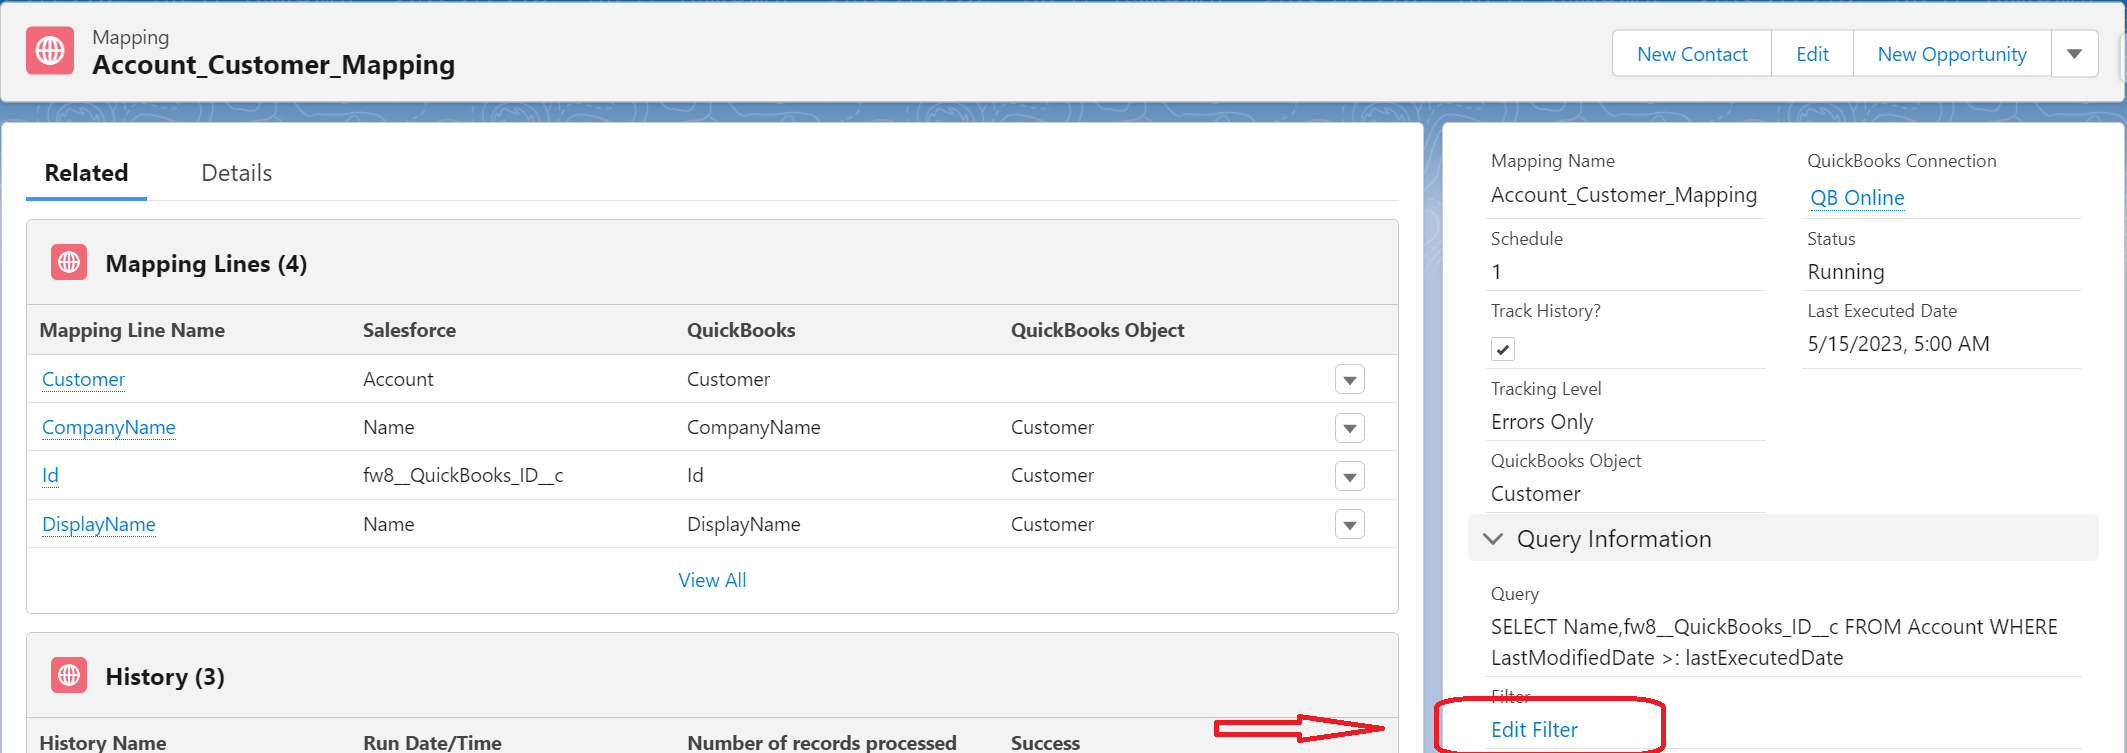Screen dimensions: 2127x753
Task: Open the DisplayName mapping line link
Action: tap(99, 524)
